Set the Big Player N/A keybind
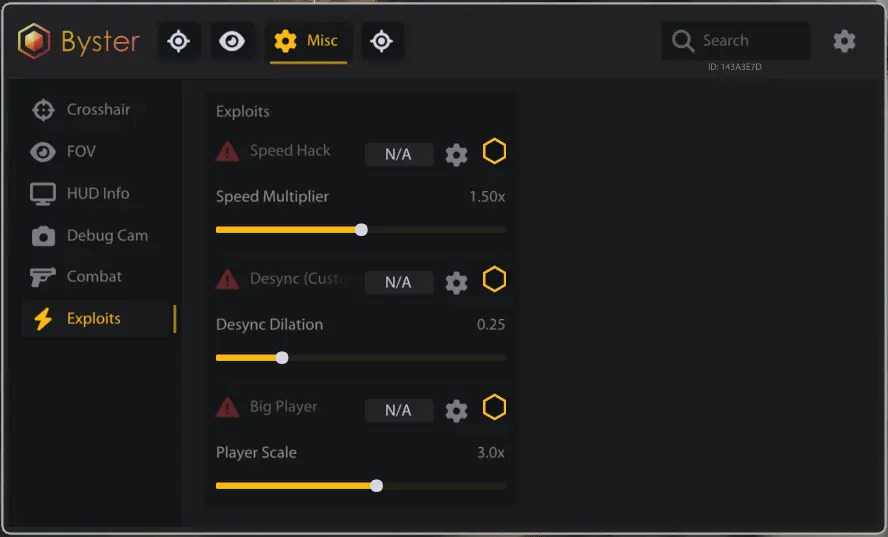This screenshot has width=888, height=537. coord(399,410)
